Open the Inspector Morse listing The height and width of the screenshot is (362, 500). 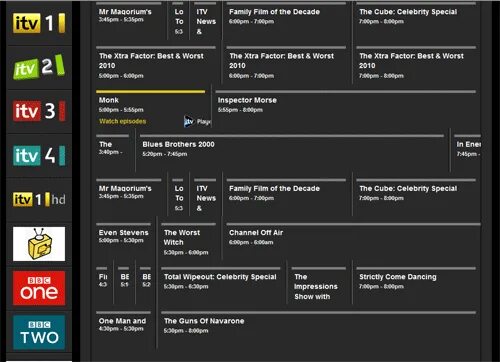click(346, 108)
